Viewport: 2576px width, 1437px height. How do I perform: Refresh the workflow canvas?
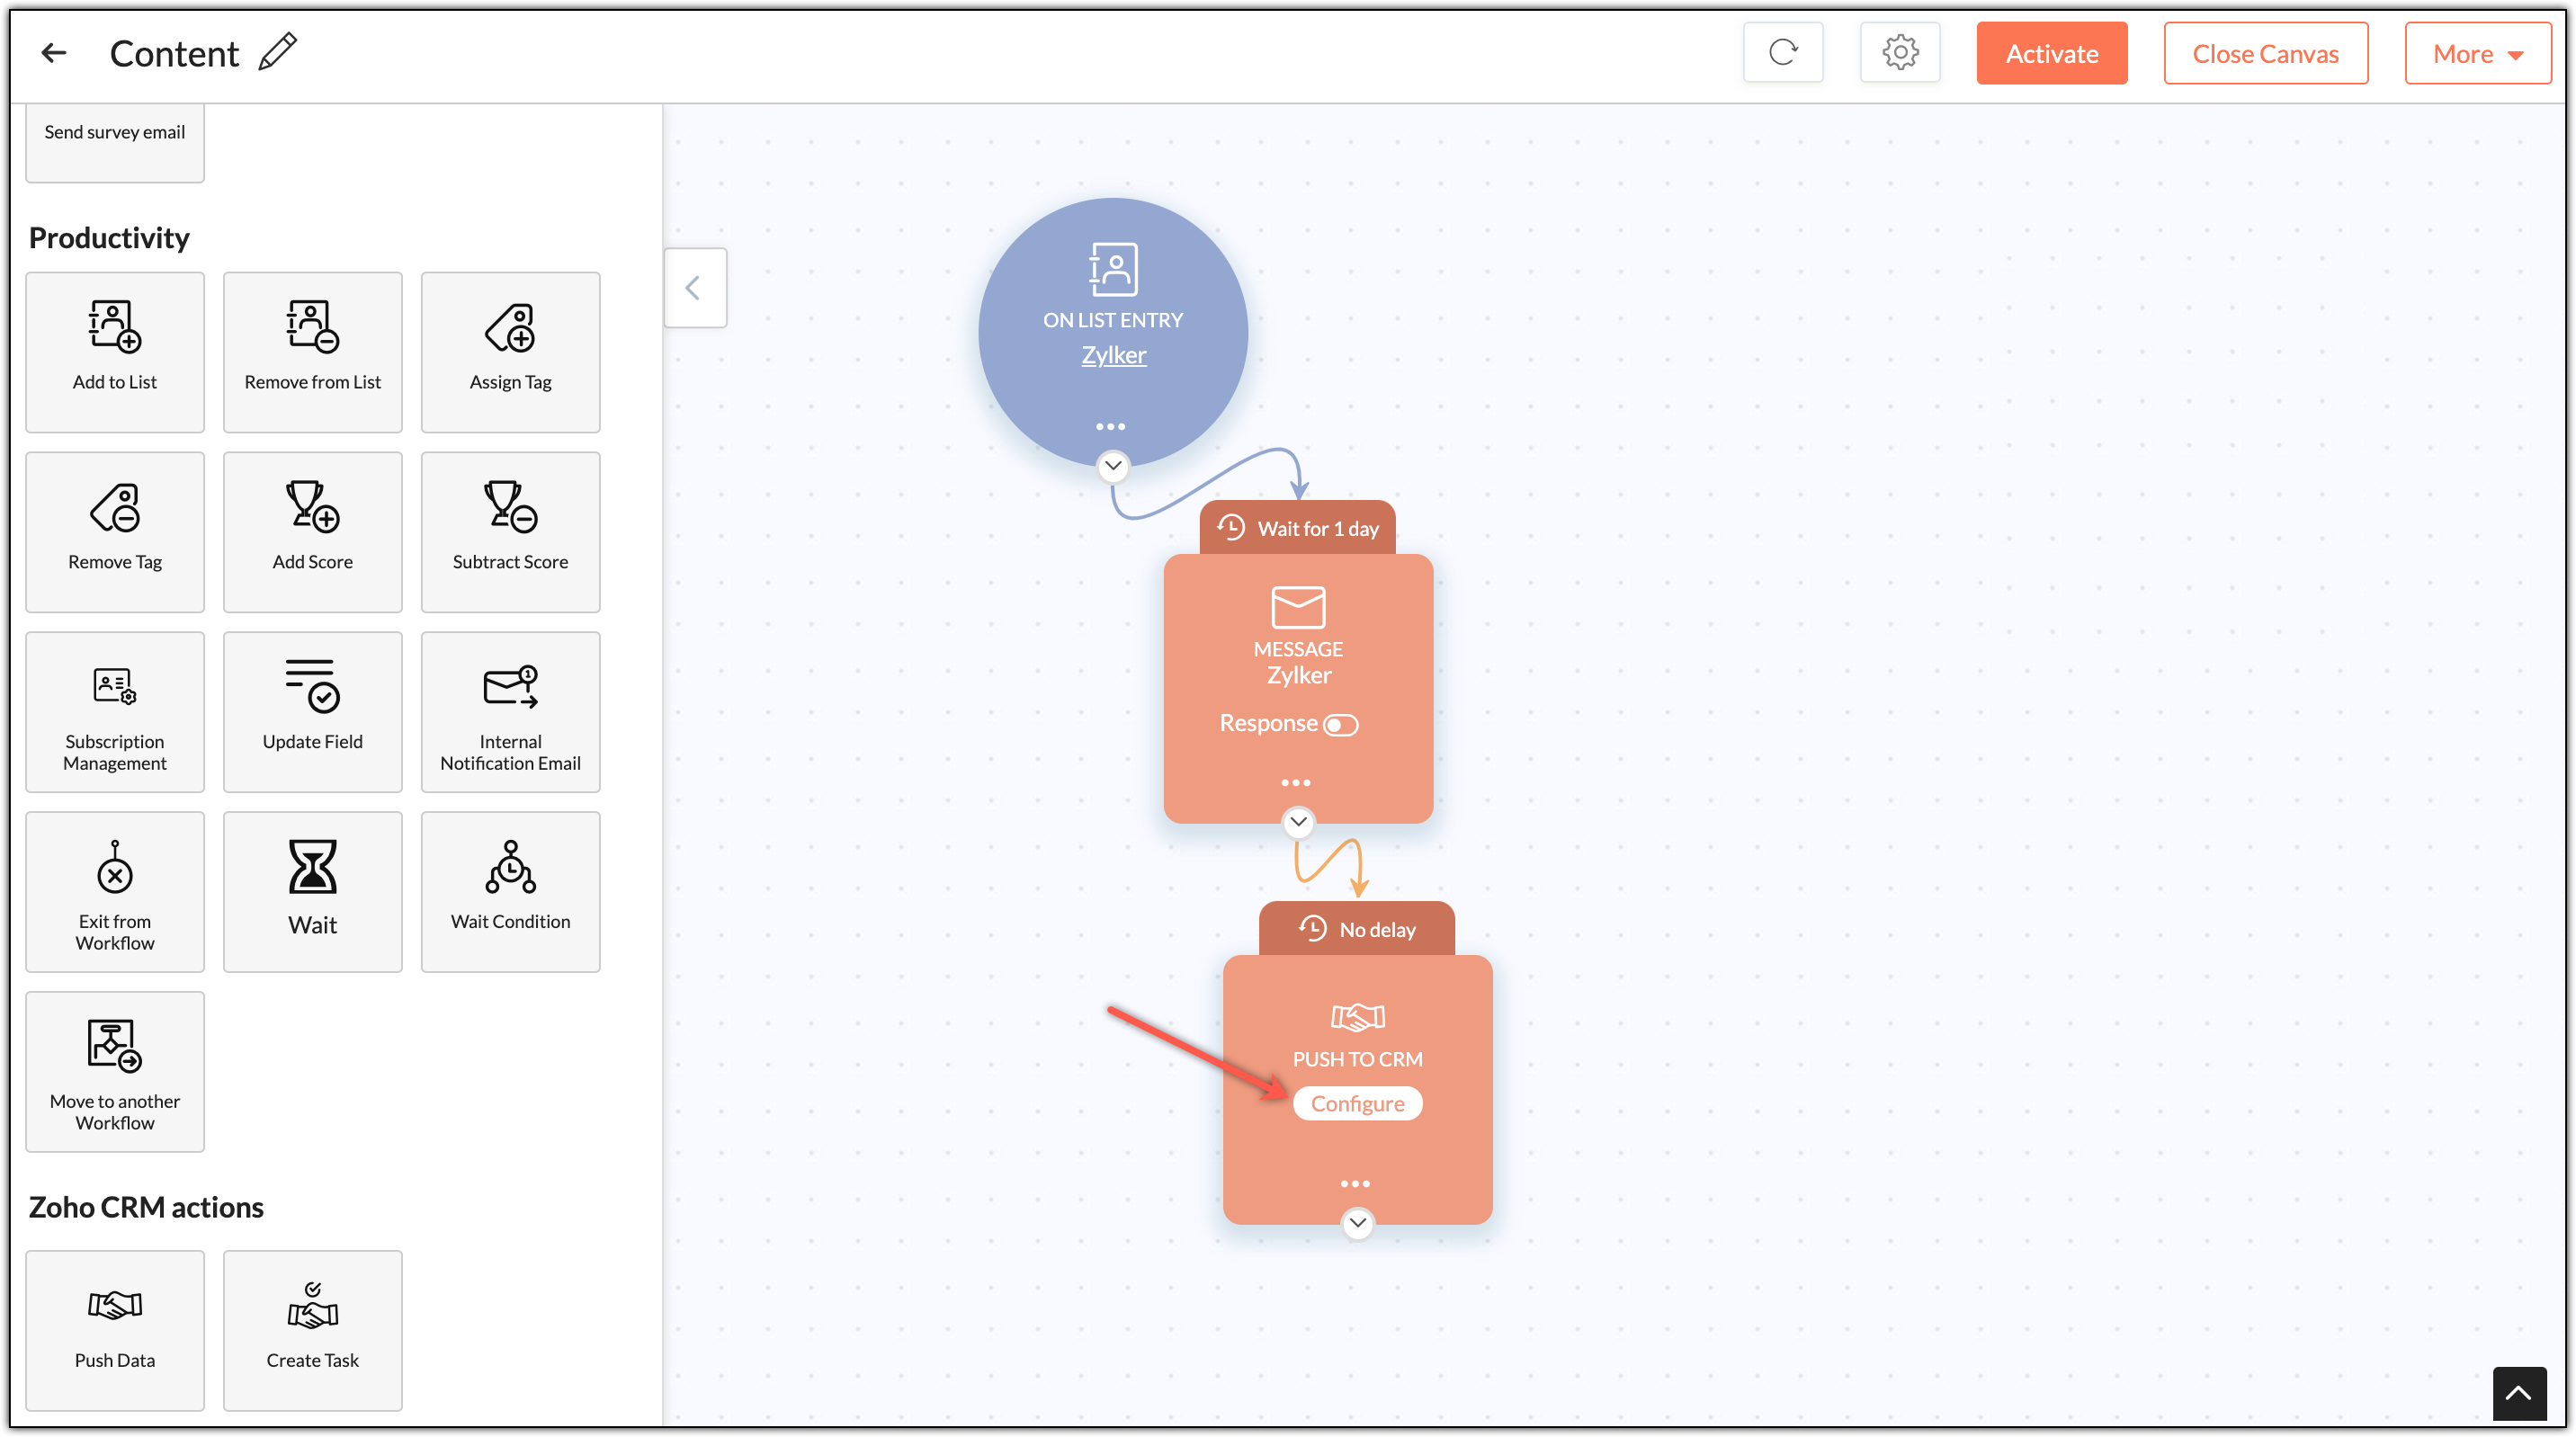point(1783,53)
